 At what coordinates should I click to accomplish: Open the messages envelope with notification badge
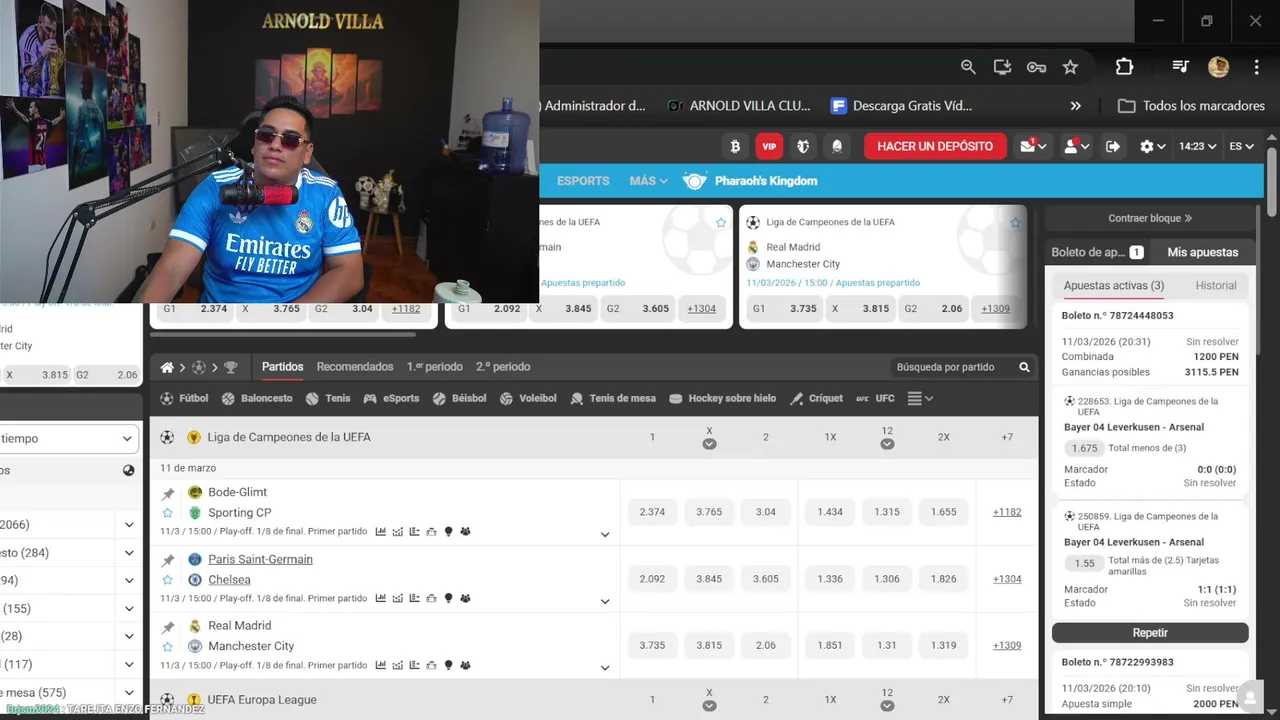click(x=1033, y=146)
